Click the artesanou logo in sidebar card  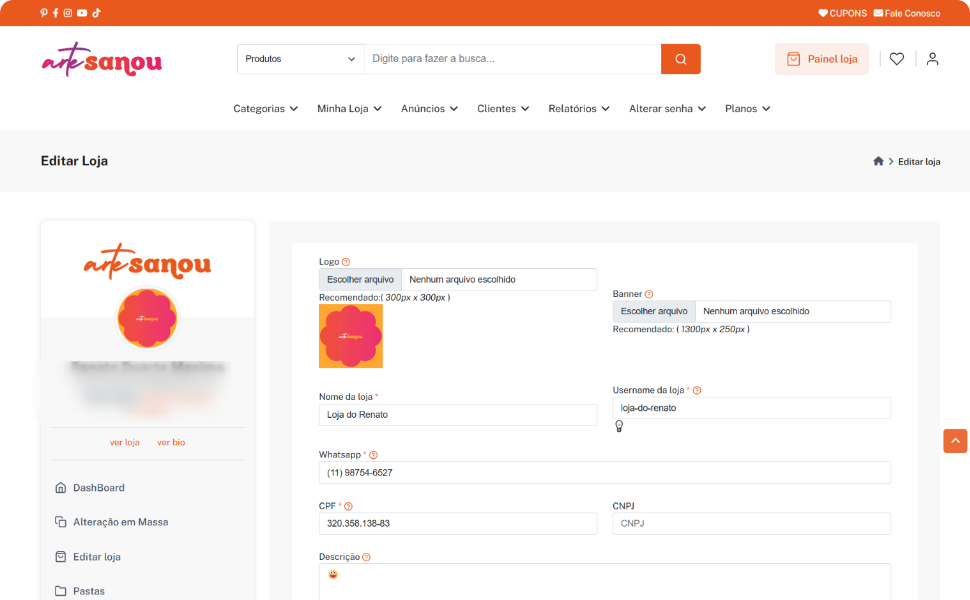point(147,262)
